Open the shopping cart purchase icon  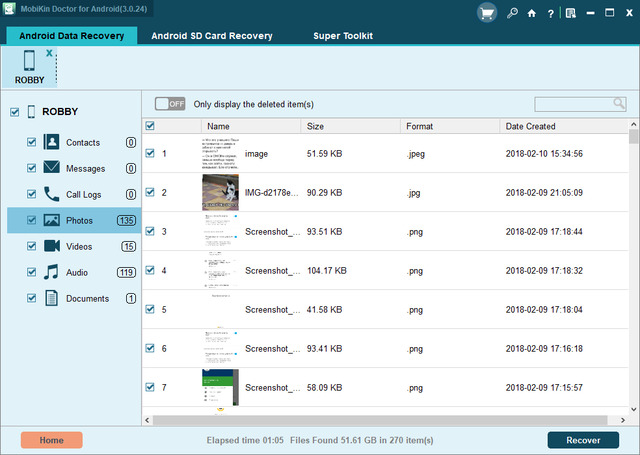(489, 14)
